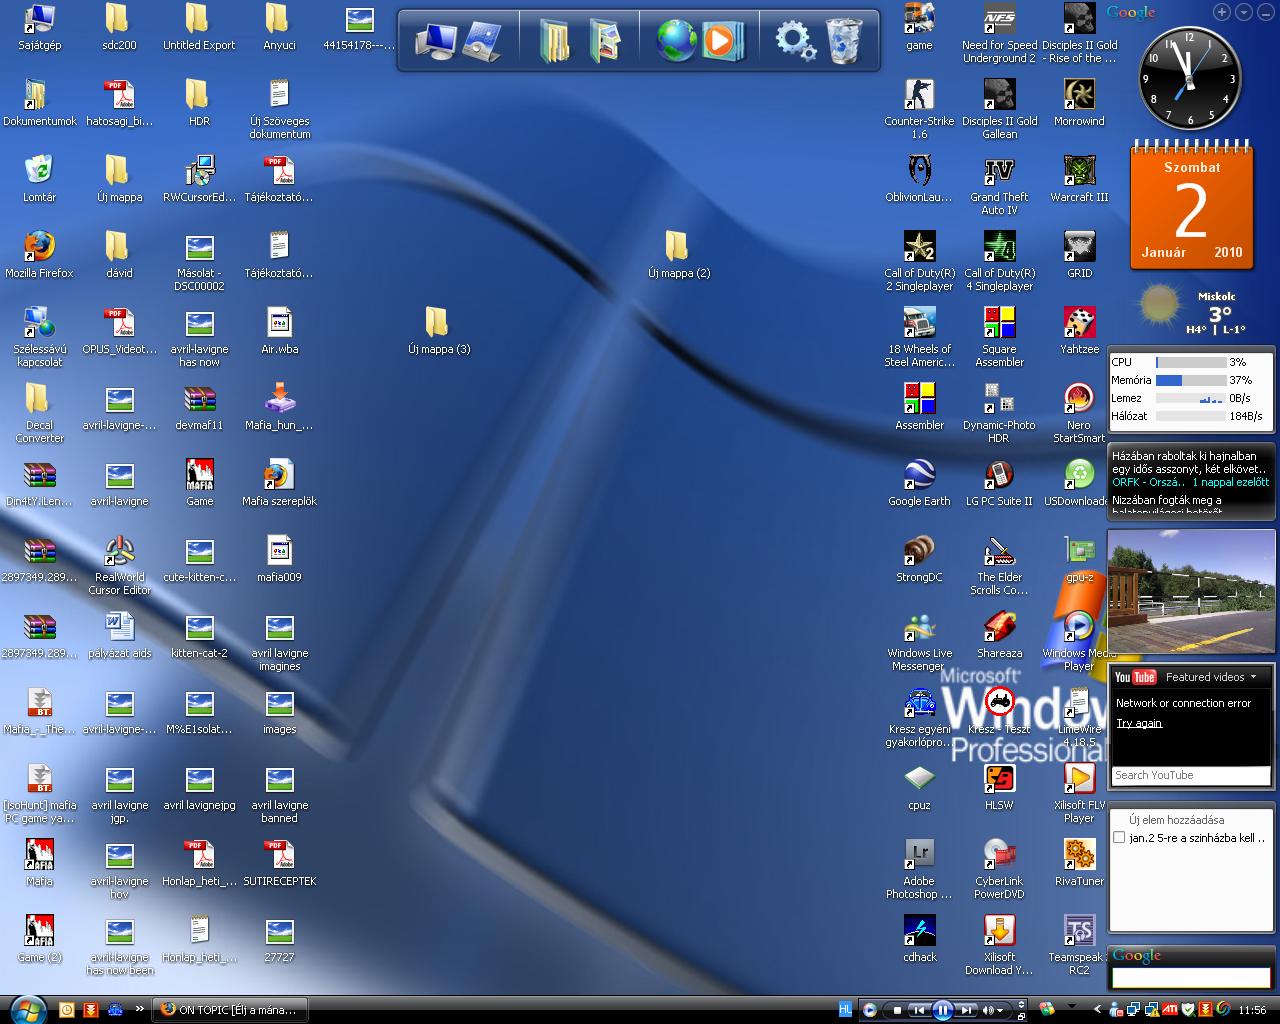Select the cpuz desktop icon
This screenshot has height=1024, width=1280.
pyautogui.click(x=919, y=788)
